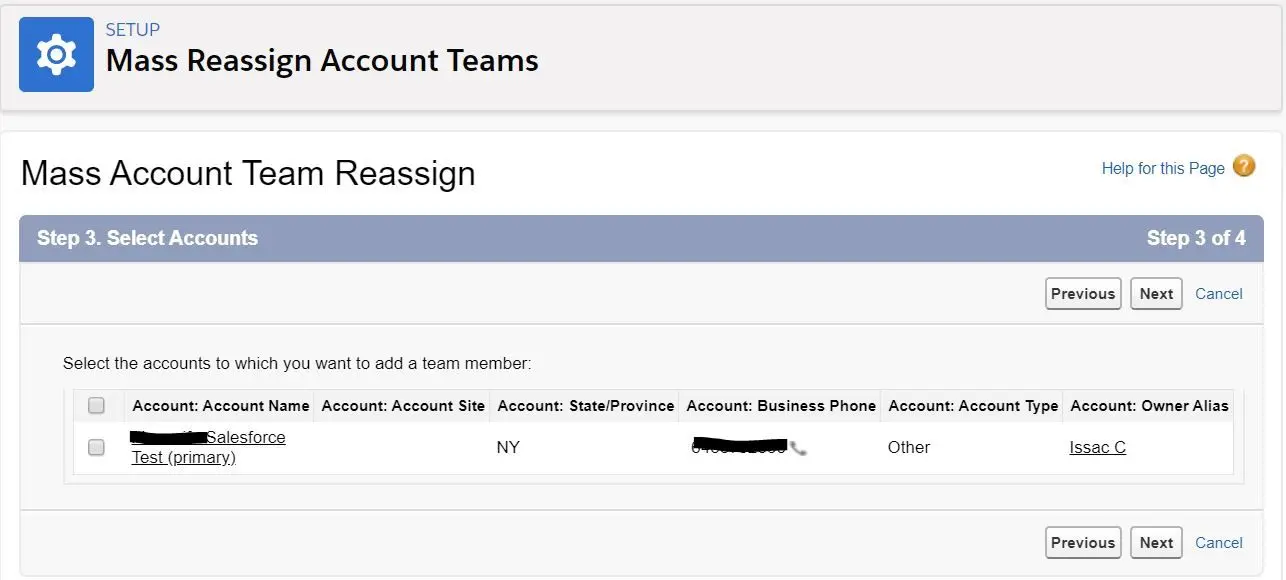Click the phone icon beside business phone

pyautogui.click(x=798, y=448)
